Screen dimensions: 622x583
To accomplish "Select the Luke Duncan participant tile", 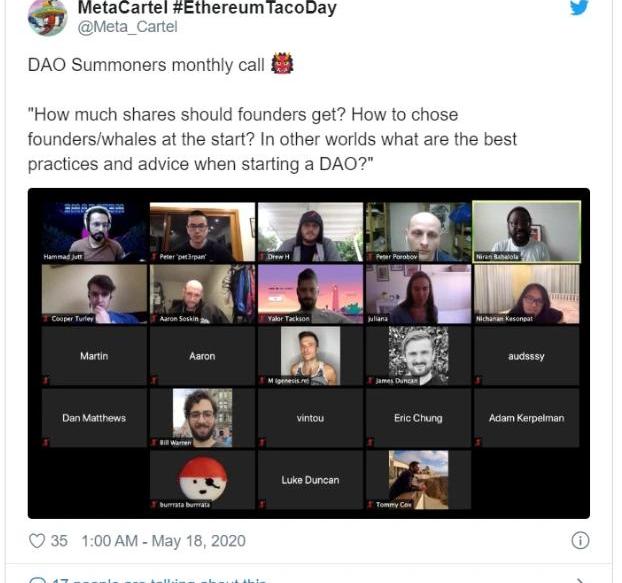I will point(310,480).
